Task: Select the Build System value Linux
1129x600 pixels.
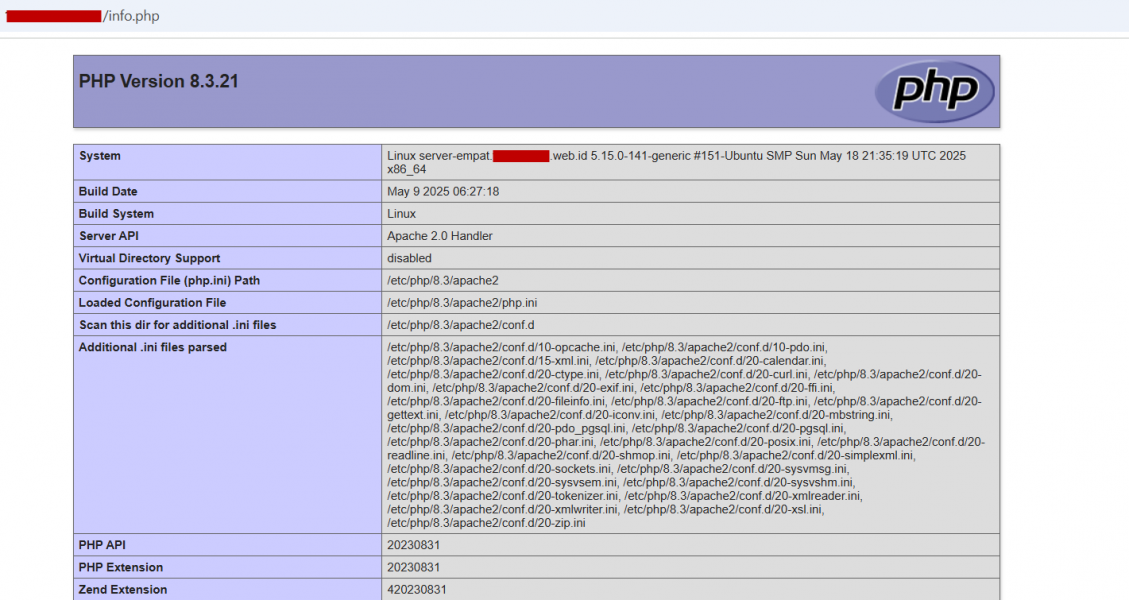Action: tap(401, 214)
